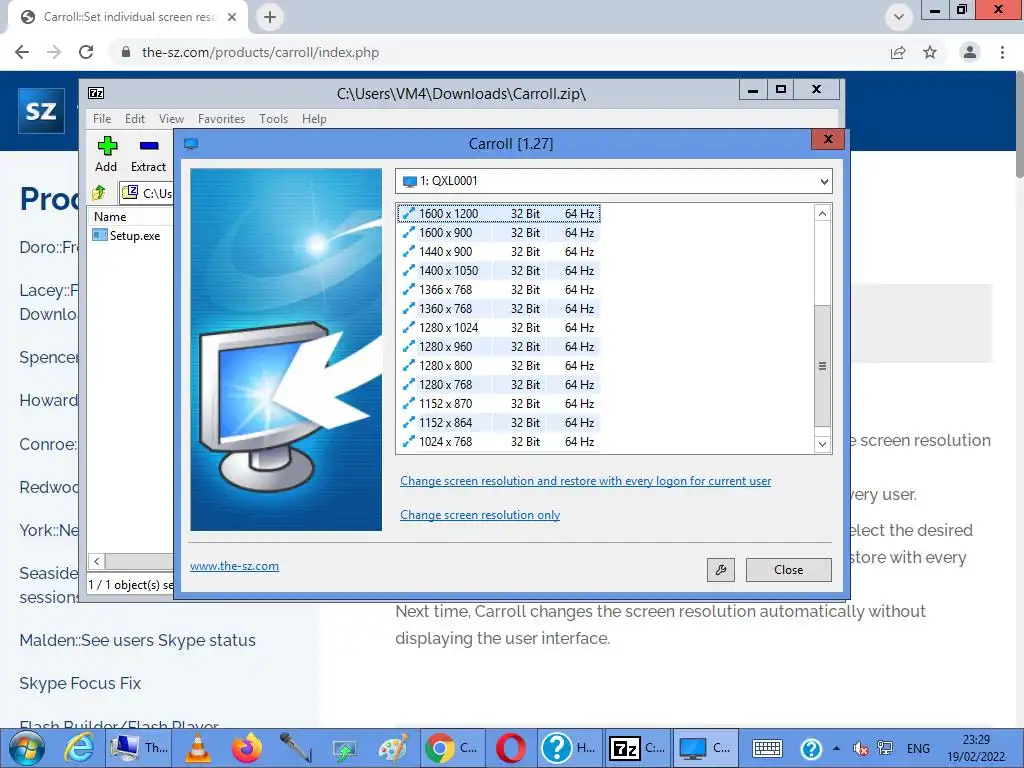The height and width of the screenshot is (768, 1024).
Task: Open Opera browser from taskbar
Action: click(x=511, y=748)
